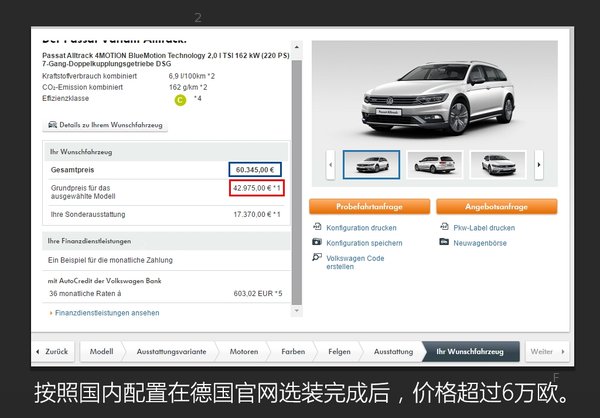Click the Pkw-Label drucken printer icon
Screen dimensions: 600x418
click(444, 227)
